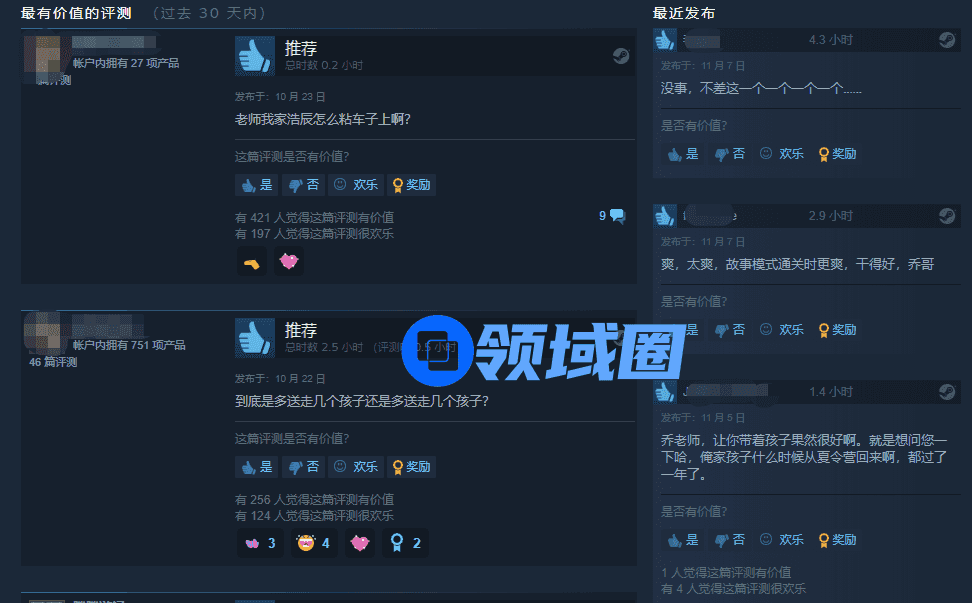Vote 是 on the 老师我家浩辰 review

coord(257,185)
